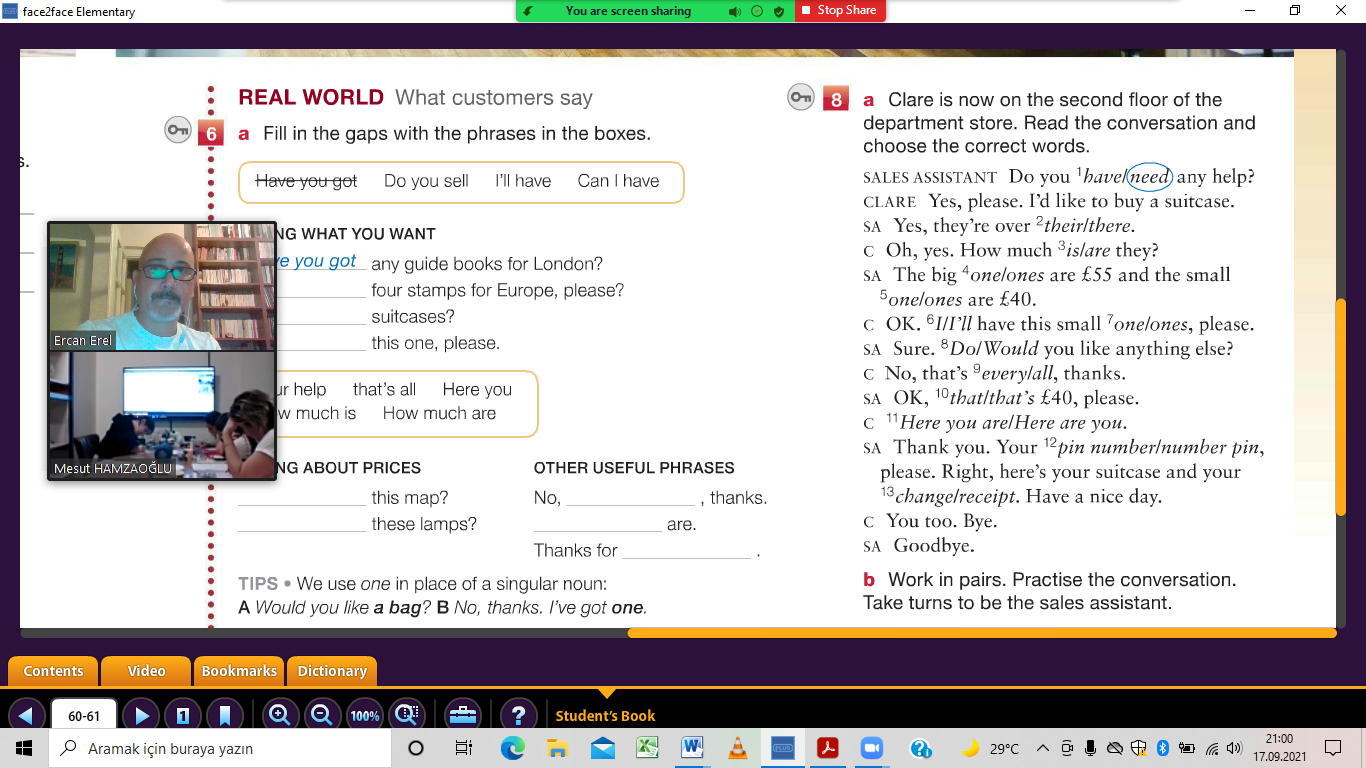The image size is (1366, 768).
Task: Zoom out with the magnifier minus icon
Action: click(x=322, y=715)
